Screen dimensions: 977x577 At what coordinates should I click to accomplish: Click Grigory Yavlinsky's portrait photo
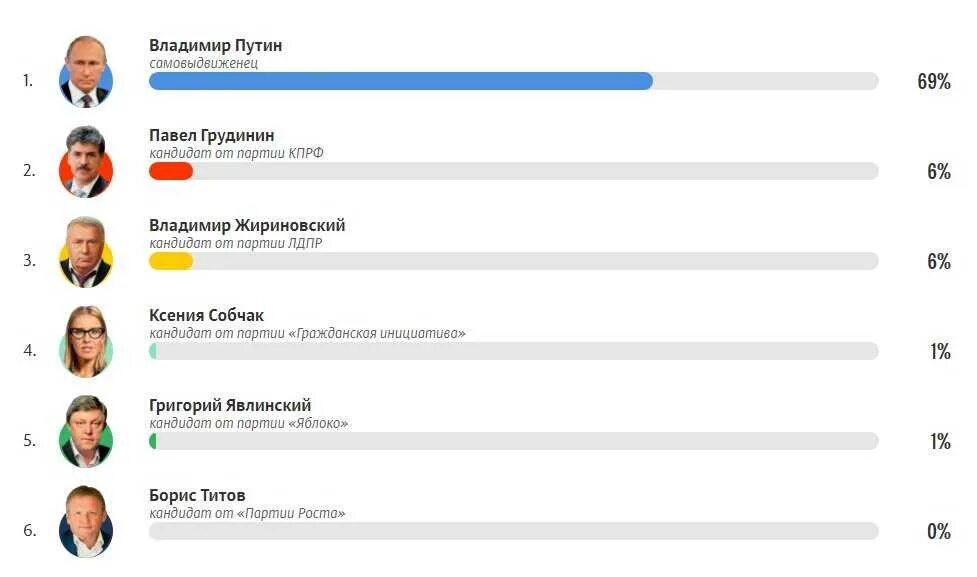[86, 431]
